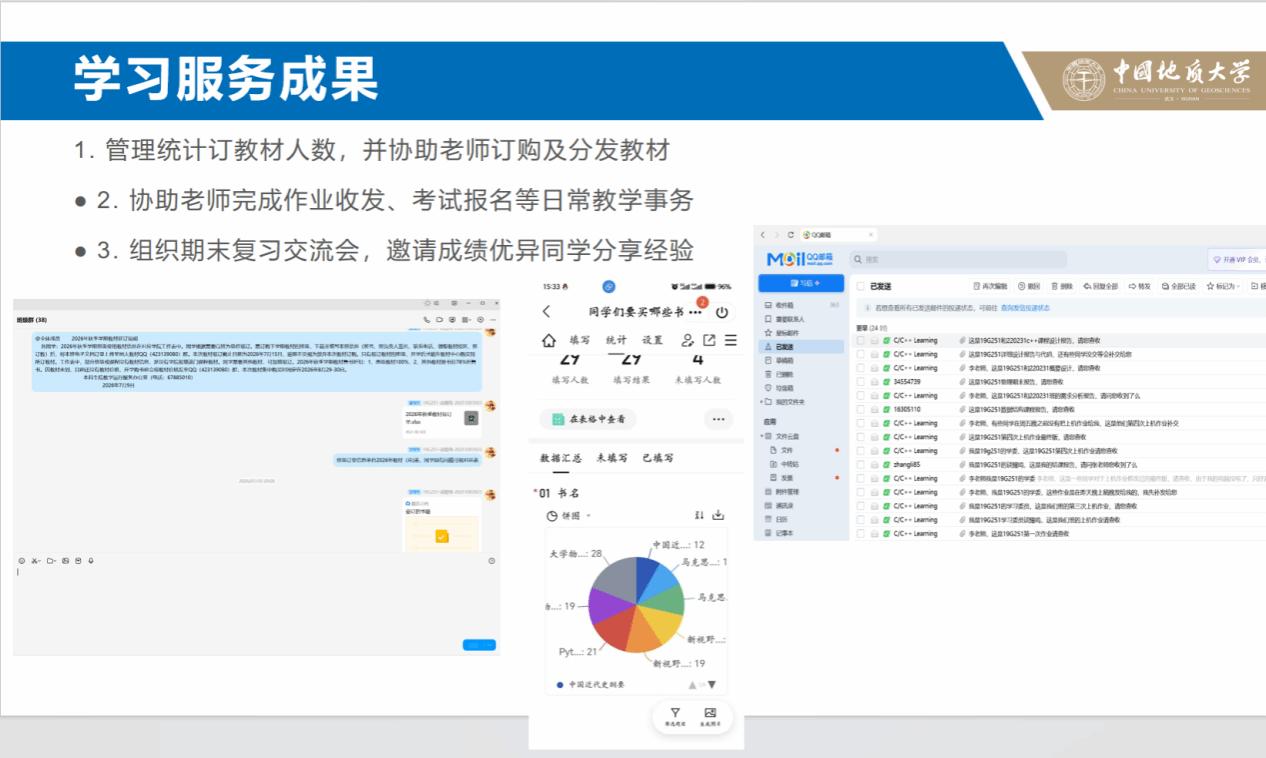Open the home icon in survey app
Image resolution: width=1266 pixels, height=758 pixels.
tap(549, 340)
